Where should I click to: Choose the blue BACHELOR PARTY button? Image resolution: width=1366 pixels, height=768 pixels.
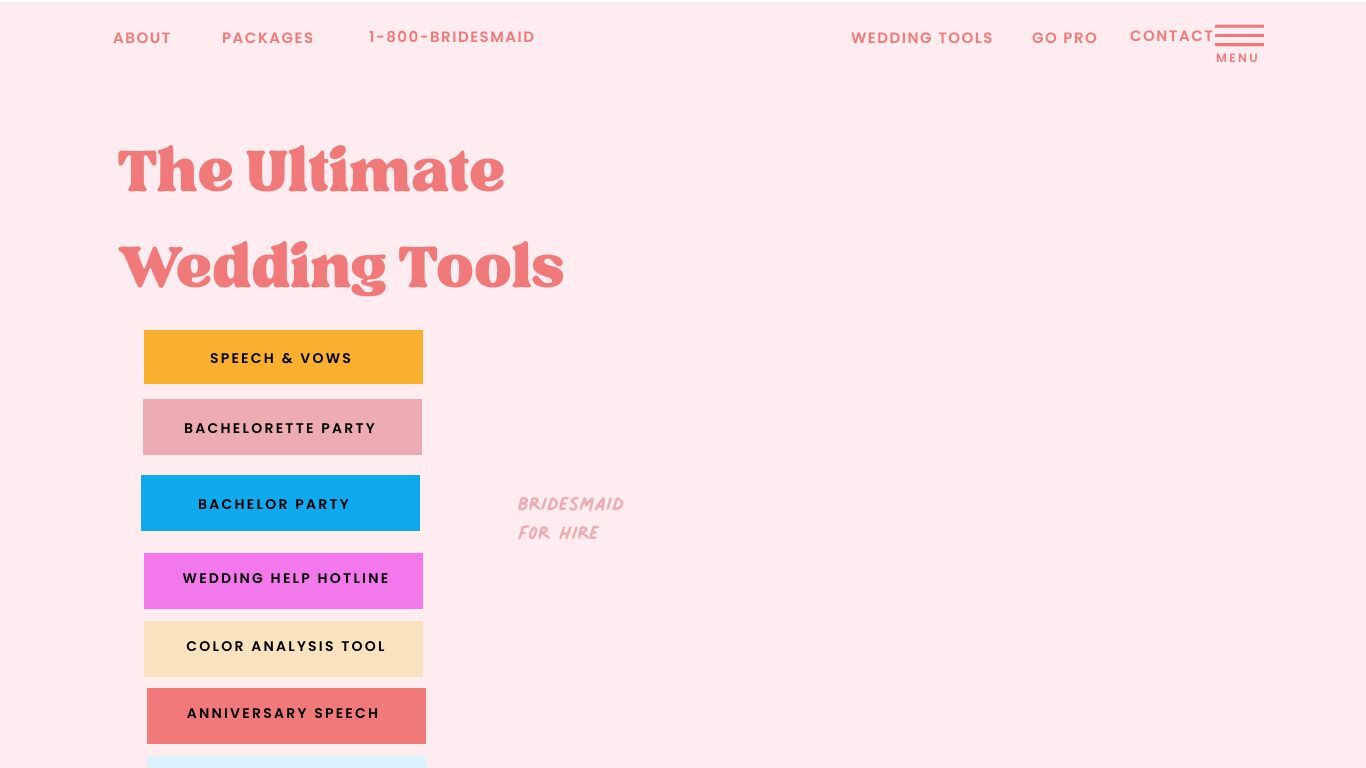click(280, 503)
